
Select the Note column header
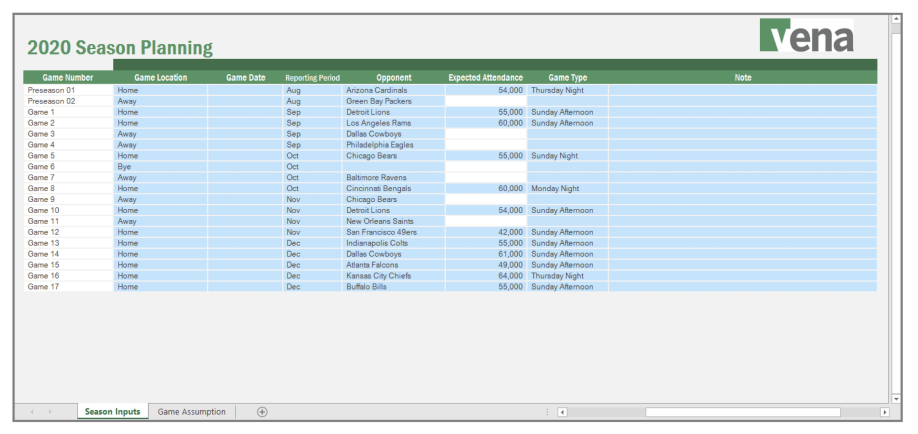click(742, 77)
